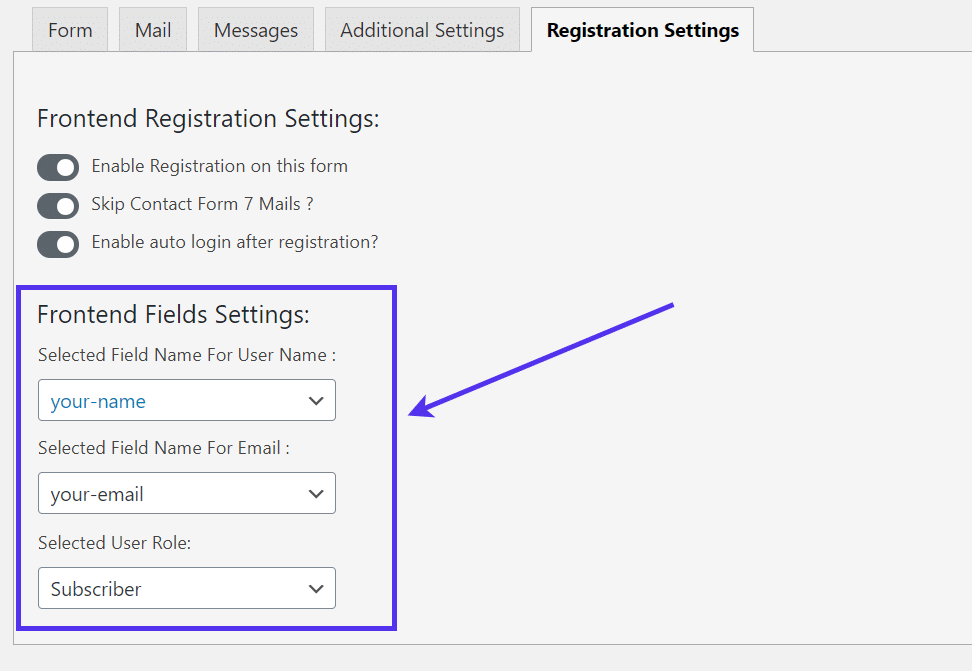Click the your-email selected value
Screen dimensions: 972x671
[x=93, y=493]
